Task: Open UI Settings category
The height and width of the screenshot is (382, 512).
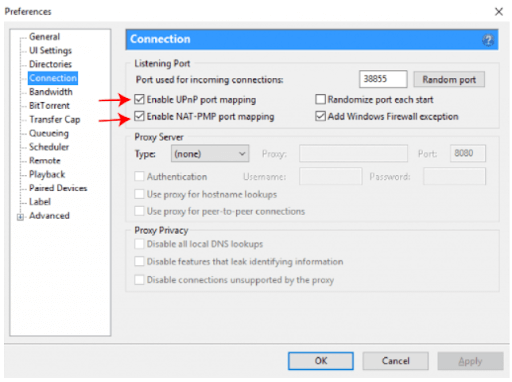Action: point(50,50)
